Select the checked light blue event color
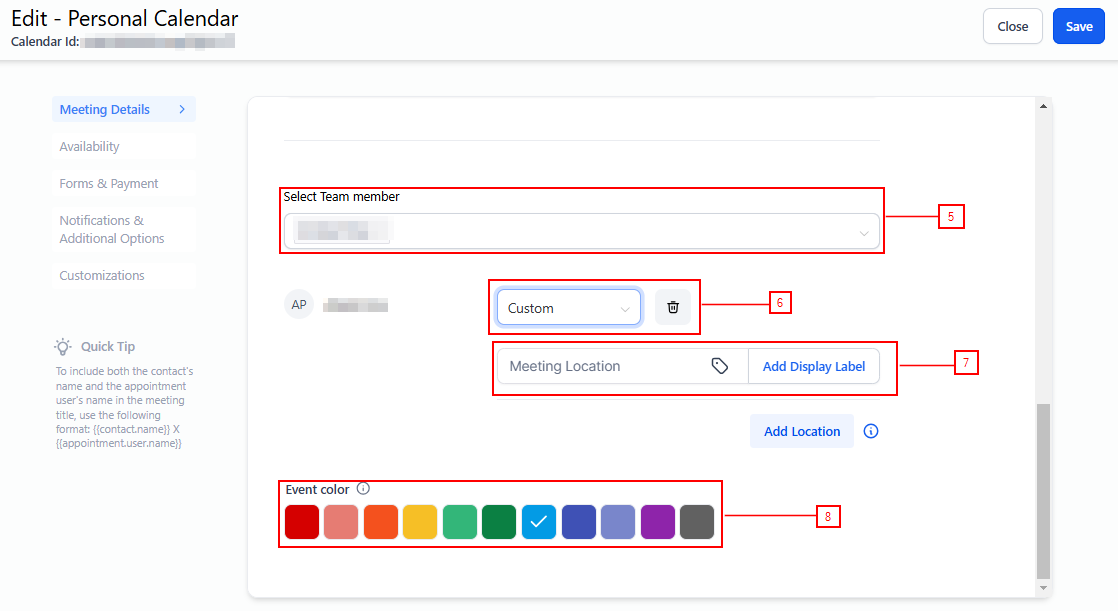Viewport: 1118px width, 611px height. [539, 522]
